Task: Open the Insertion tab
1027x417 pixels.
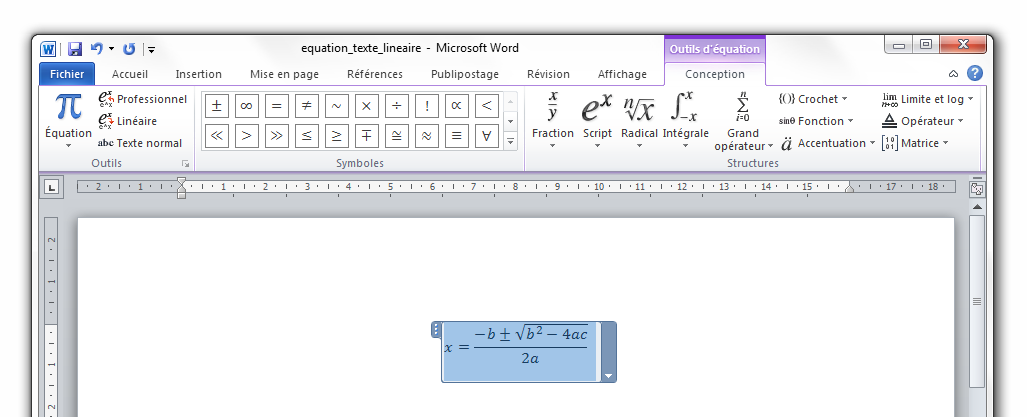Action: point(198,74)
